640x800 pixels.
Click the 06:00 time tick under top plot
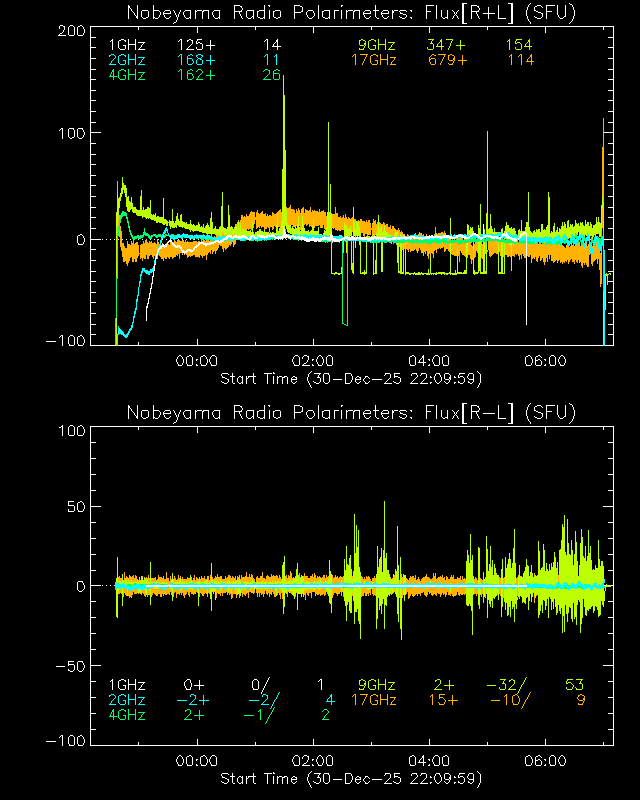546,361
